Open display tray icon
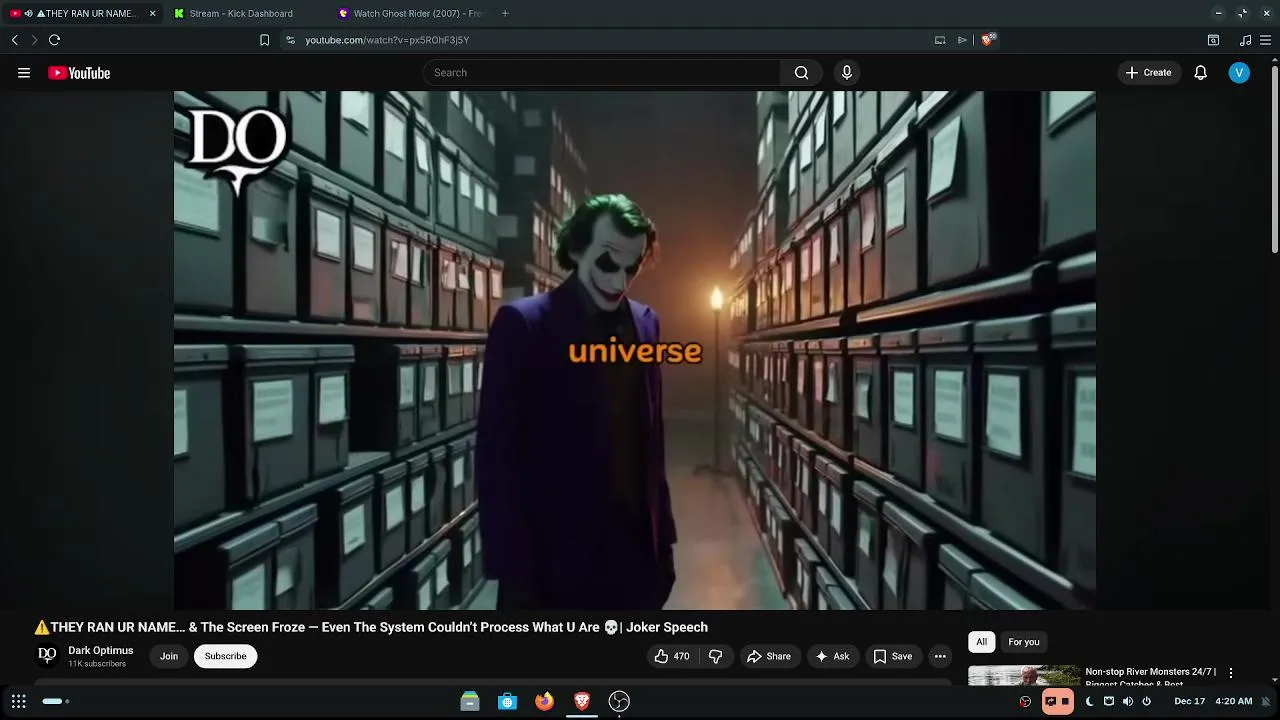 1109,701
